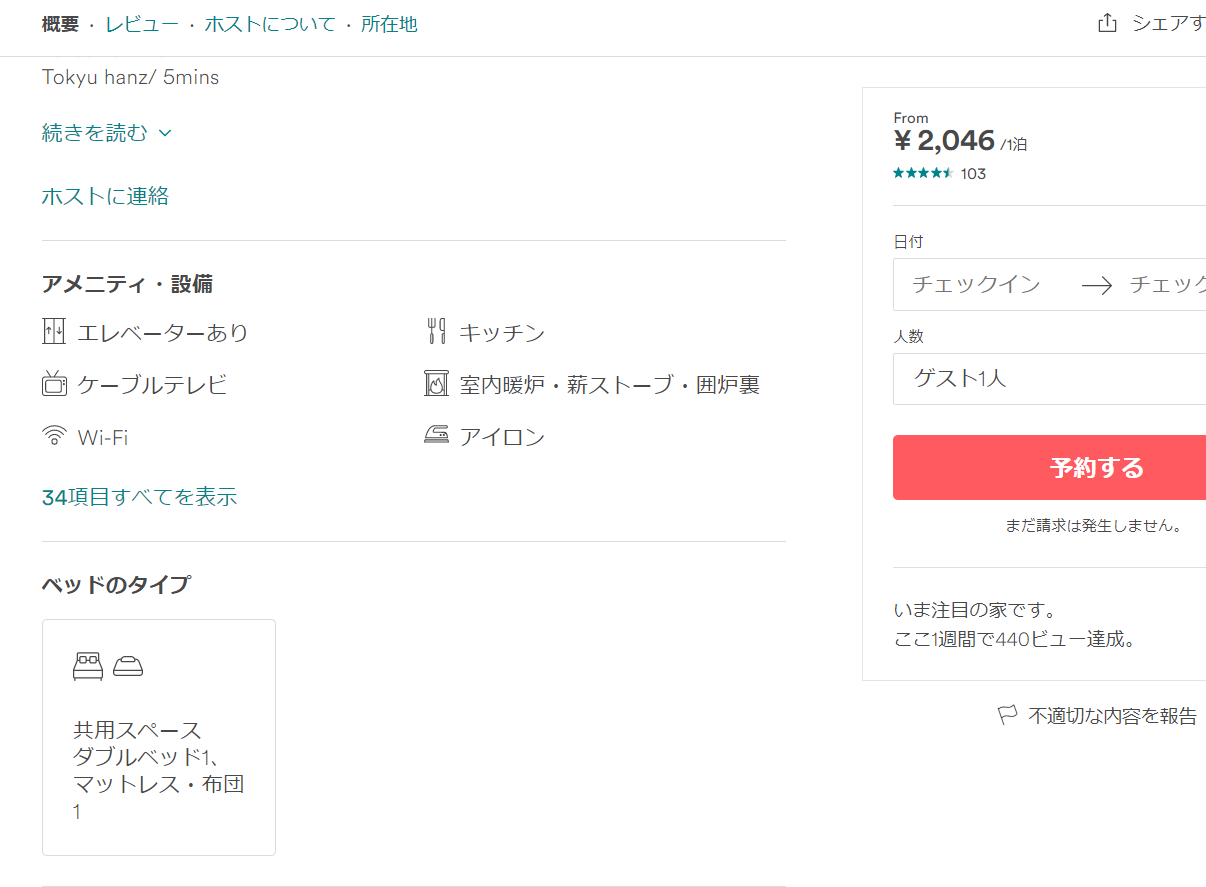
Task: Click the elevator amenity icon
Action: [54, 332]
